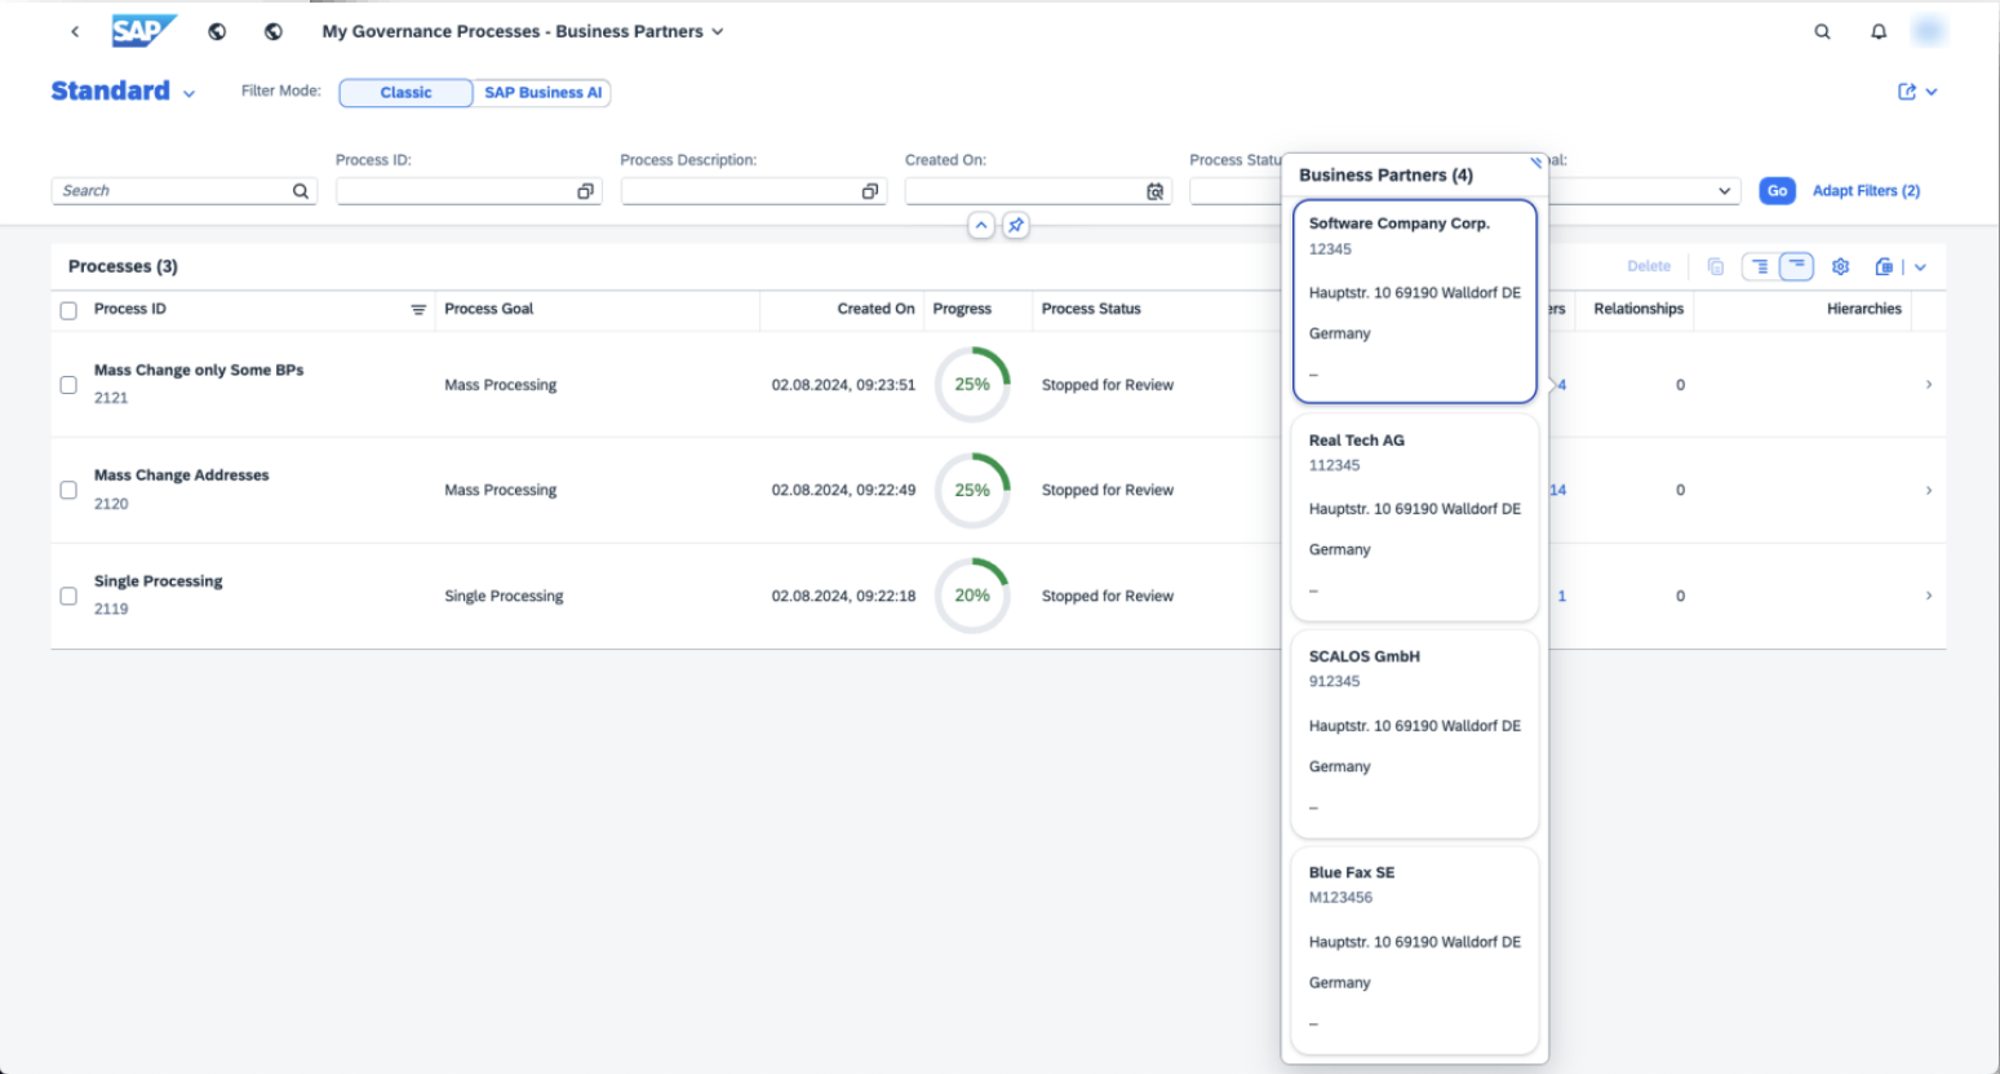2000x1074 pixels.
Task: Click the Created On column header
Action: pyautogui.click(x=876, y=309)
